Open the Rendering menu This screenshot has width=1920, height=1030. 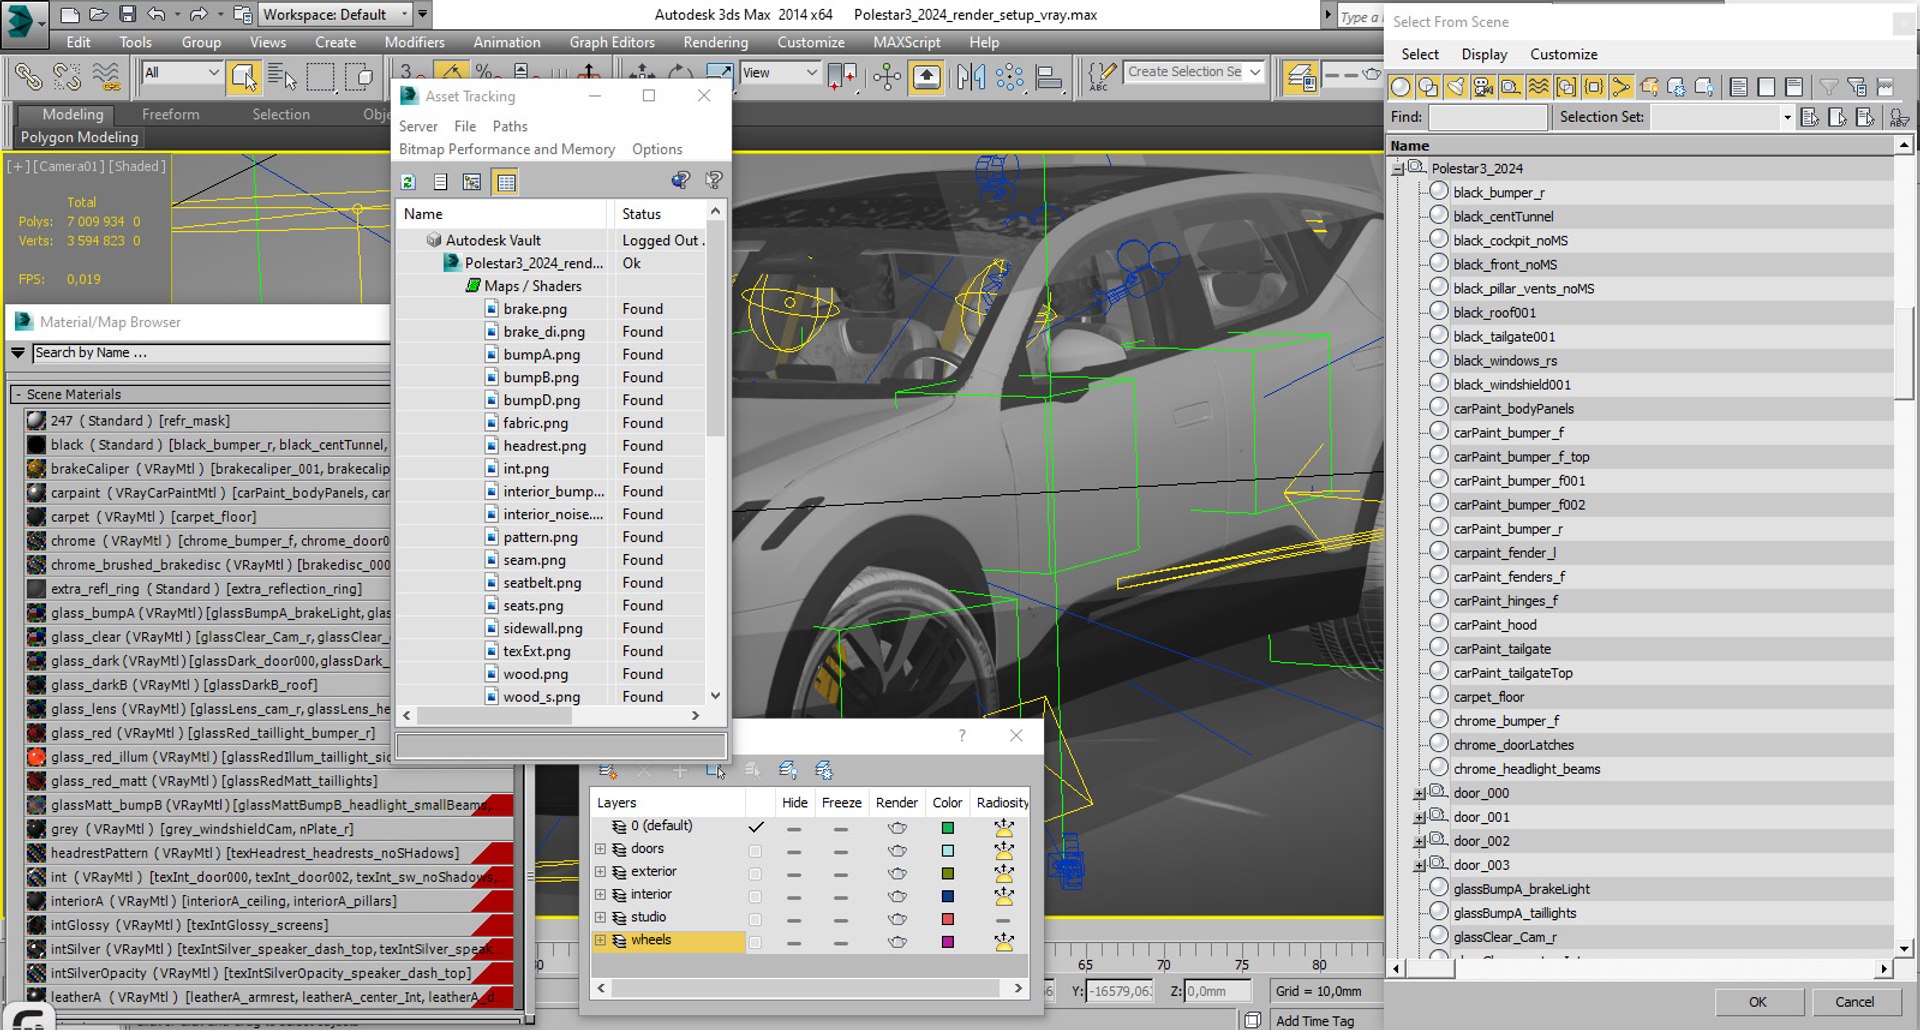[x=715, y=42]
